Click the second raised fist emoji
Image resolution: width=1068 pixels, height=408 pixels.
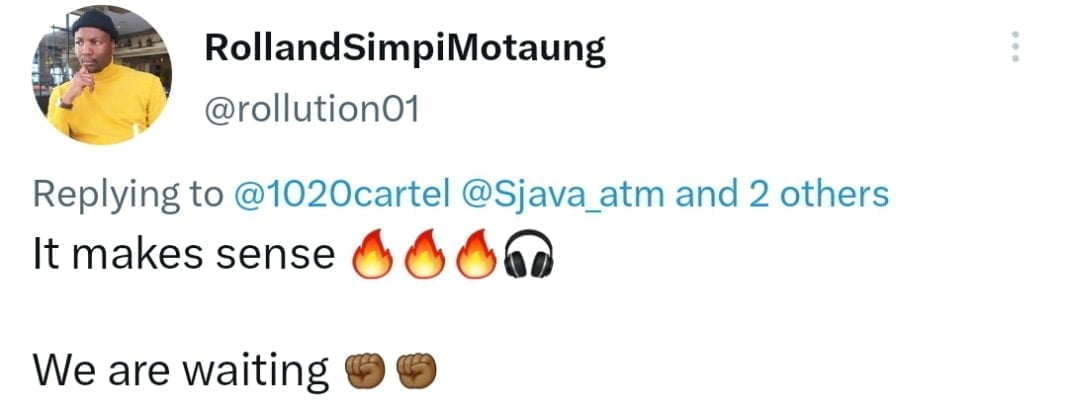pos(415,371)
